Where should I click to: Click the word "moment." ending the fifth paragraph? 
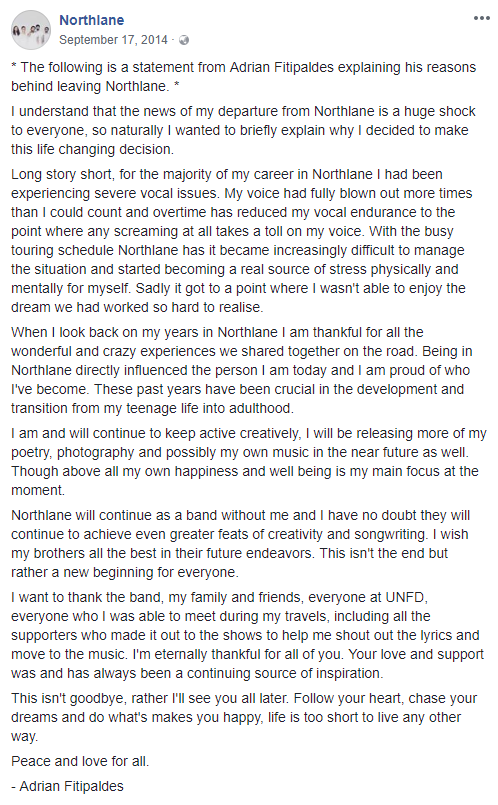point(38,490)
